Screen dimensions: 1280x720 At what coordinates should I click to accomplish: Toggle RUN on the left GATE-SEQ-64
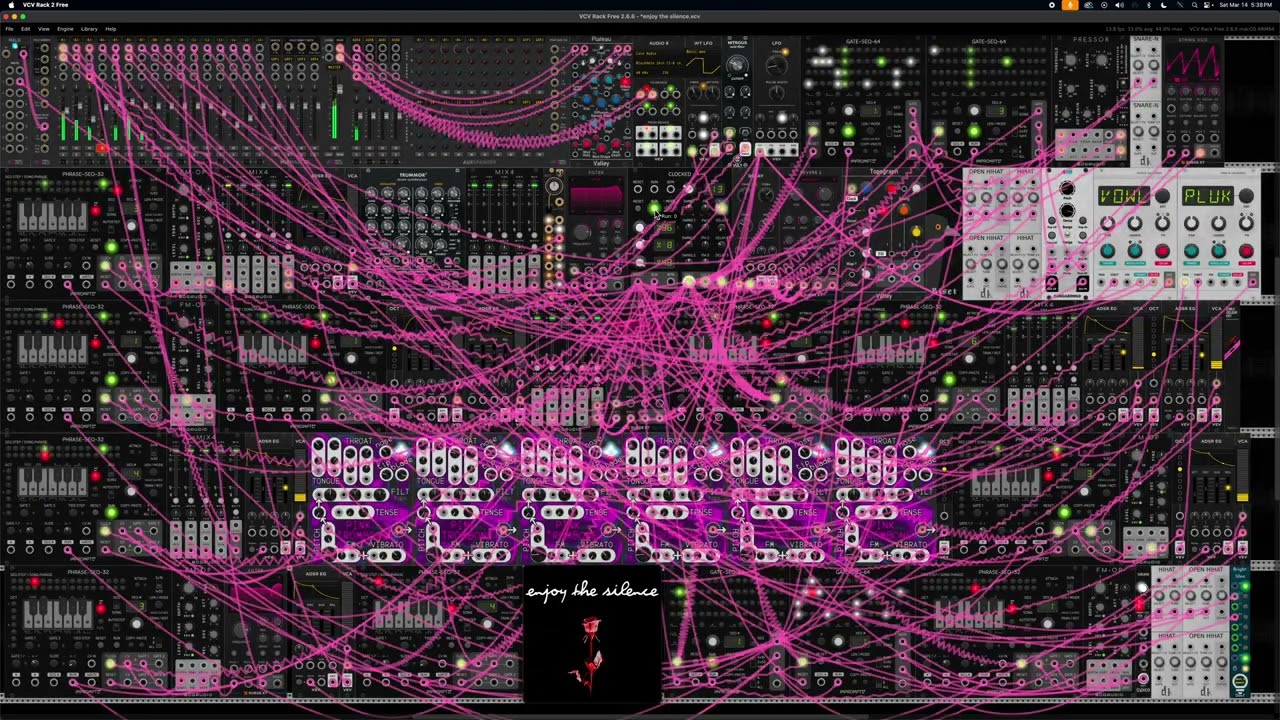point(849,132)
